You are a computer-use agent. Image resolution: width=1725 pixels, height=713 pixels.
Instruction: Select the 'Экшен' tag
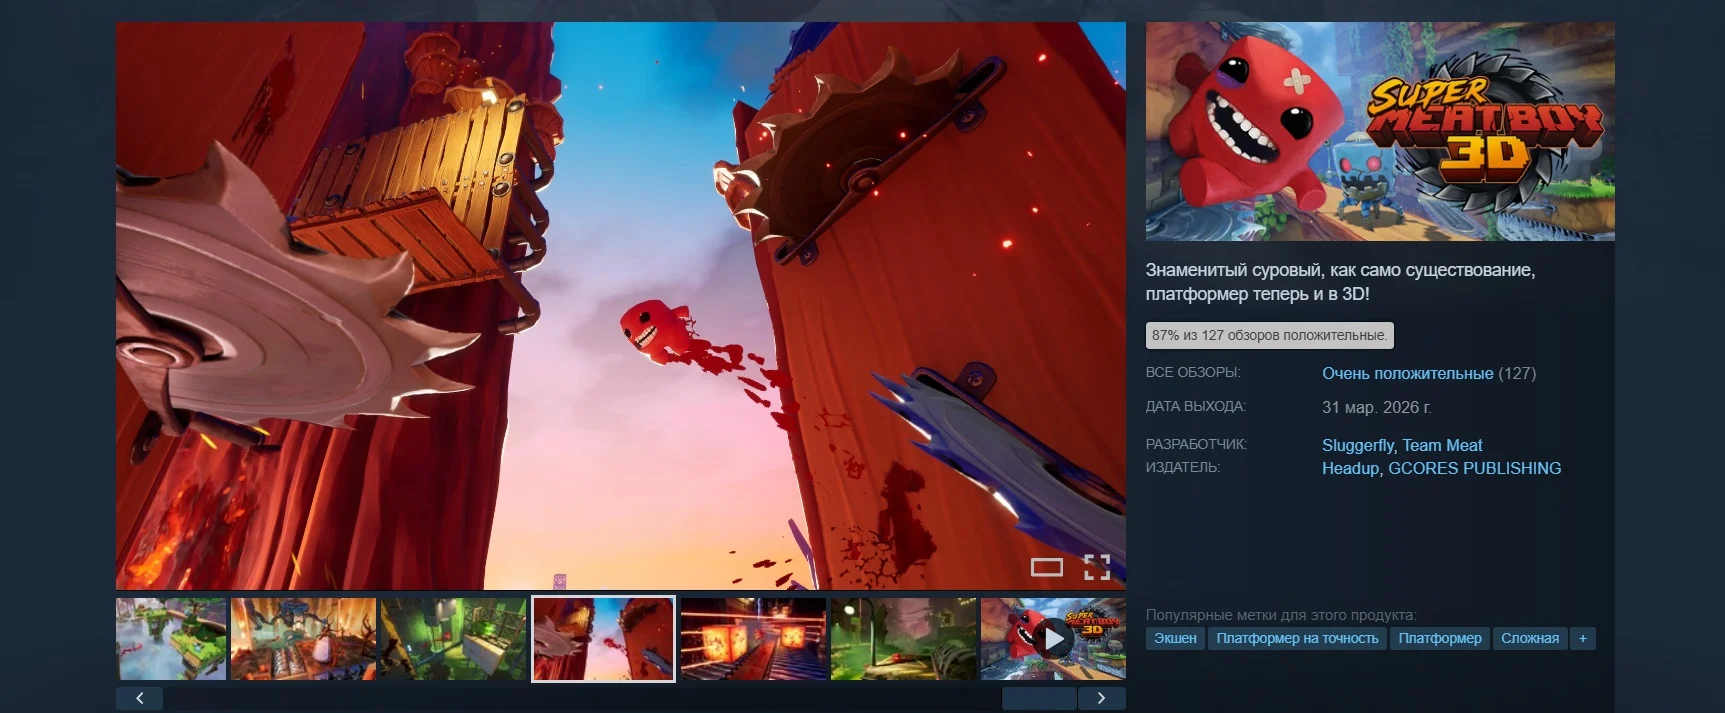[1175, 638]
